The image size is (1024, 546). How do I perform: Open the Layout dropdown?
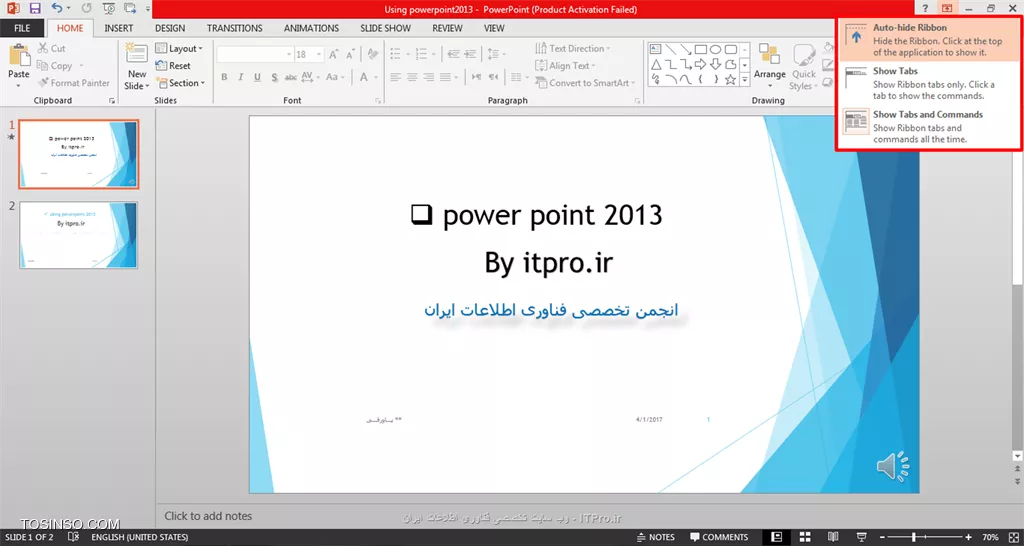(x=180, y=48)
